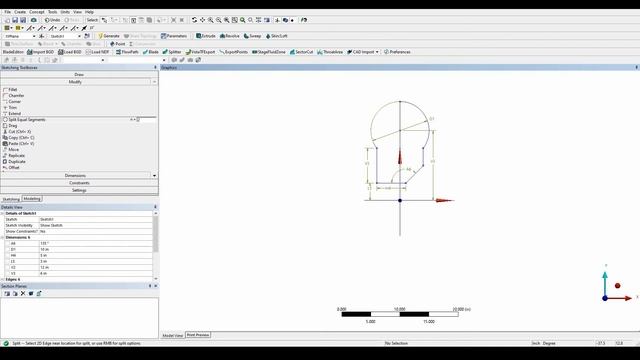Open the File menu
The width and height of the screenshot is (640, 360).
[7, 12]
